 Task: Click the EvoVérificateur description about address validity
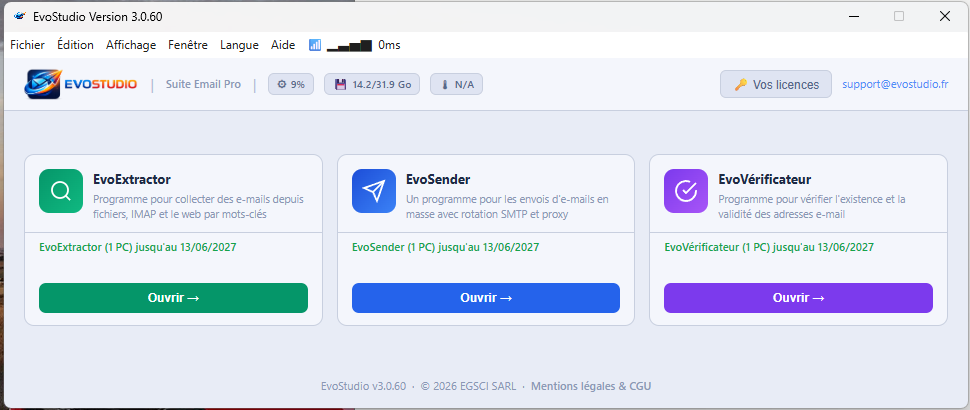812,207
